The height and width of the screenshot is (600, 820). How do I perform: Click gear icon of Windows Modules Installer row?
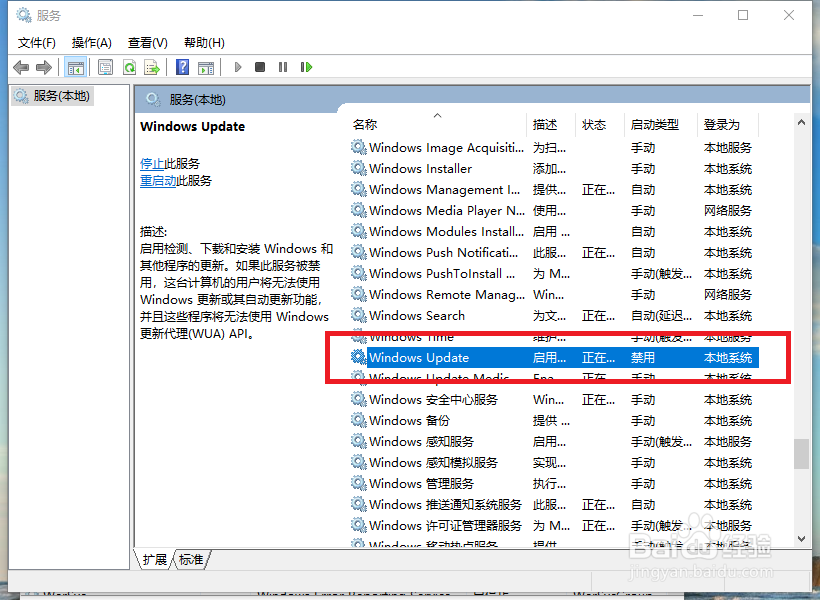(358, 231)
